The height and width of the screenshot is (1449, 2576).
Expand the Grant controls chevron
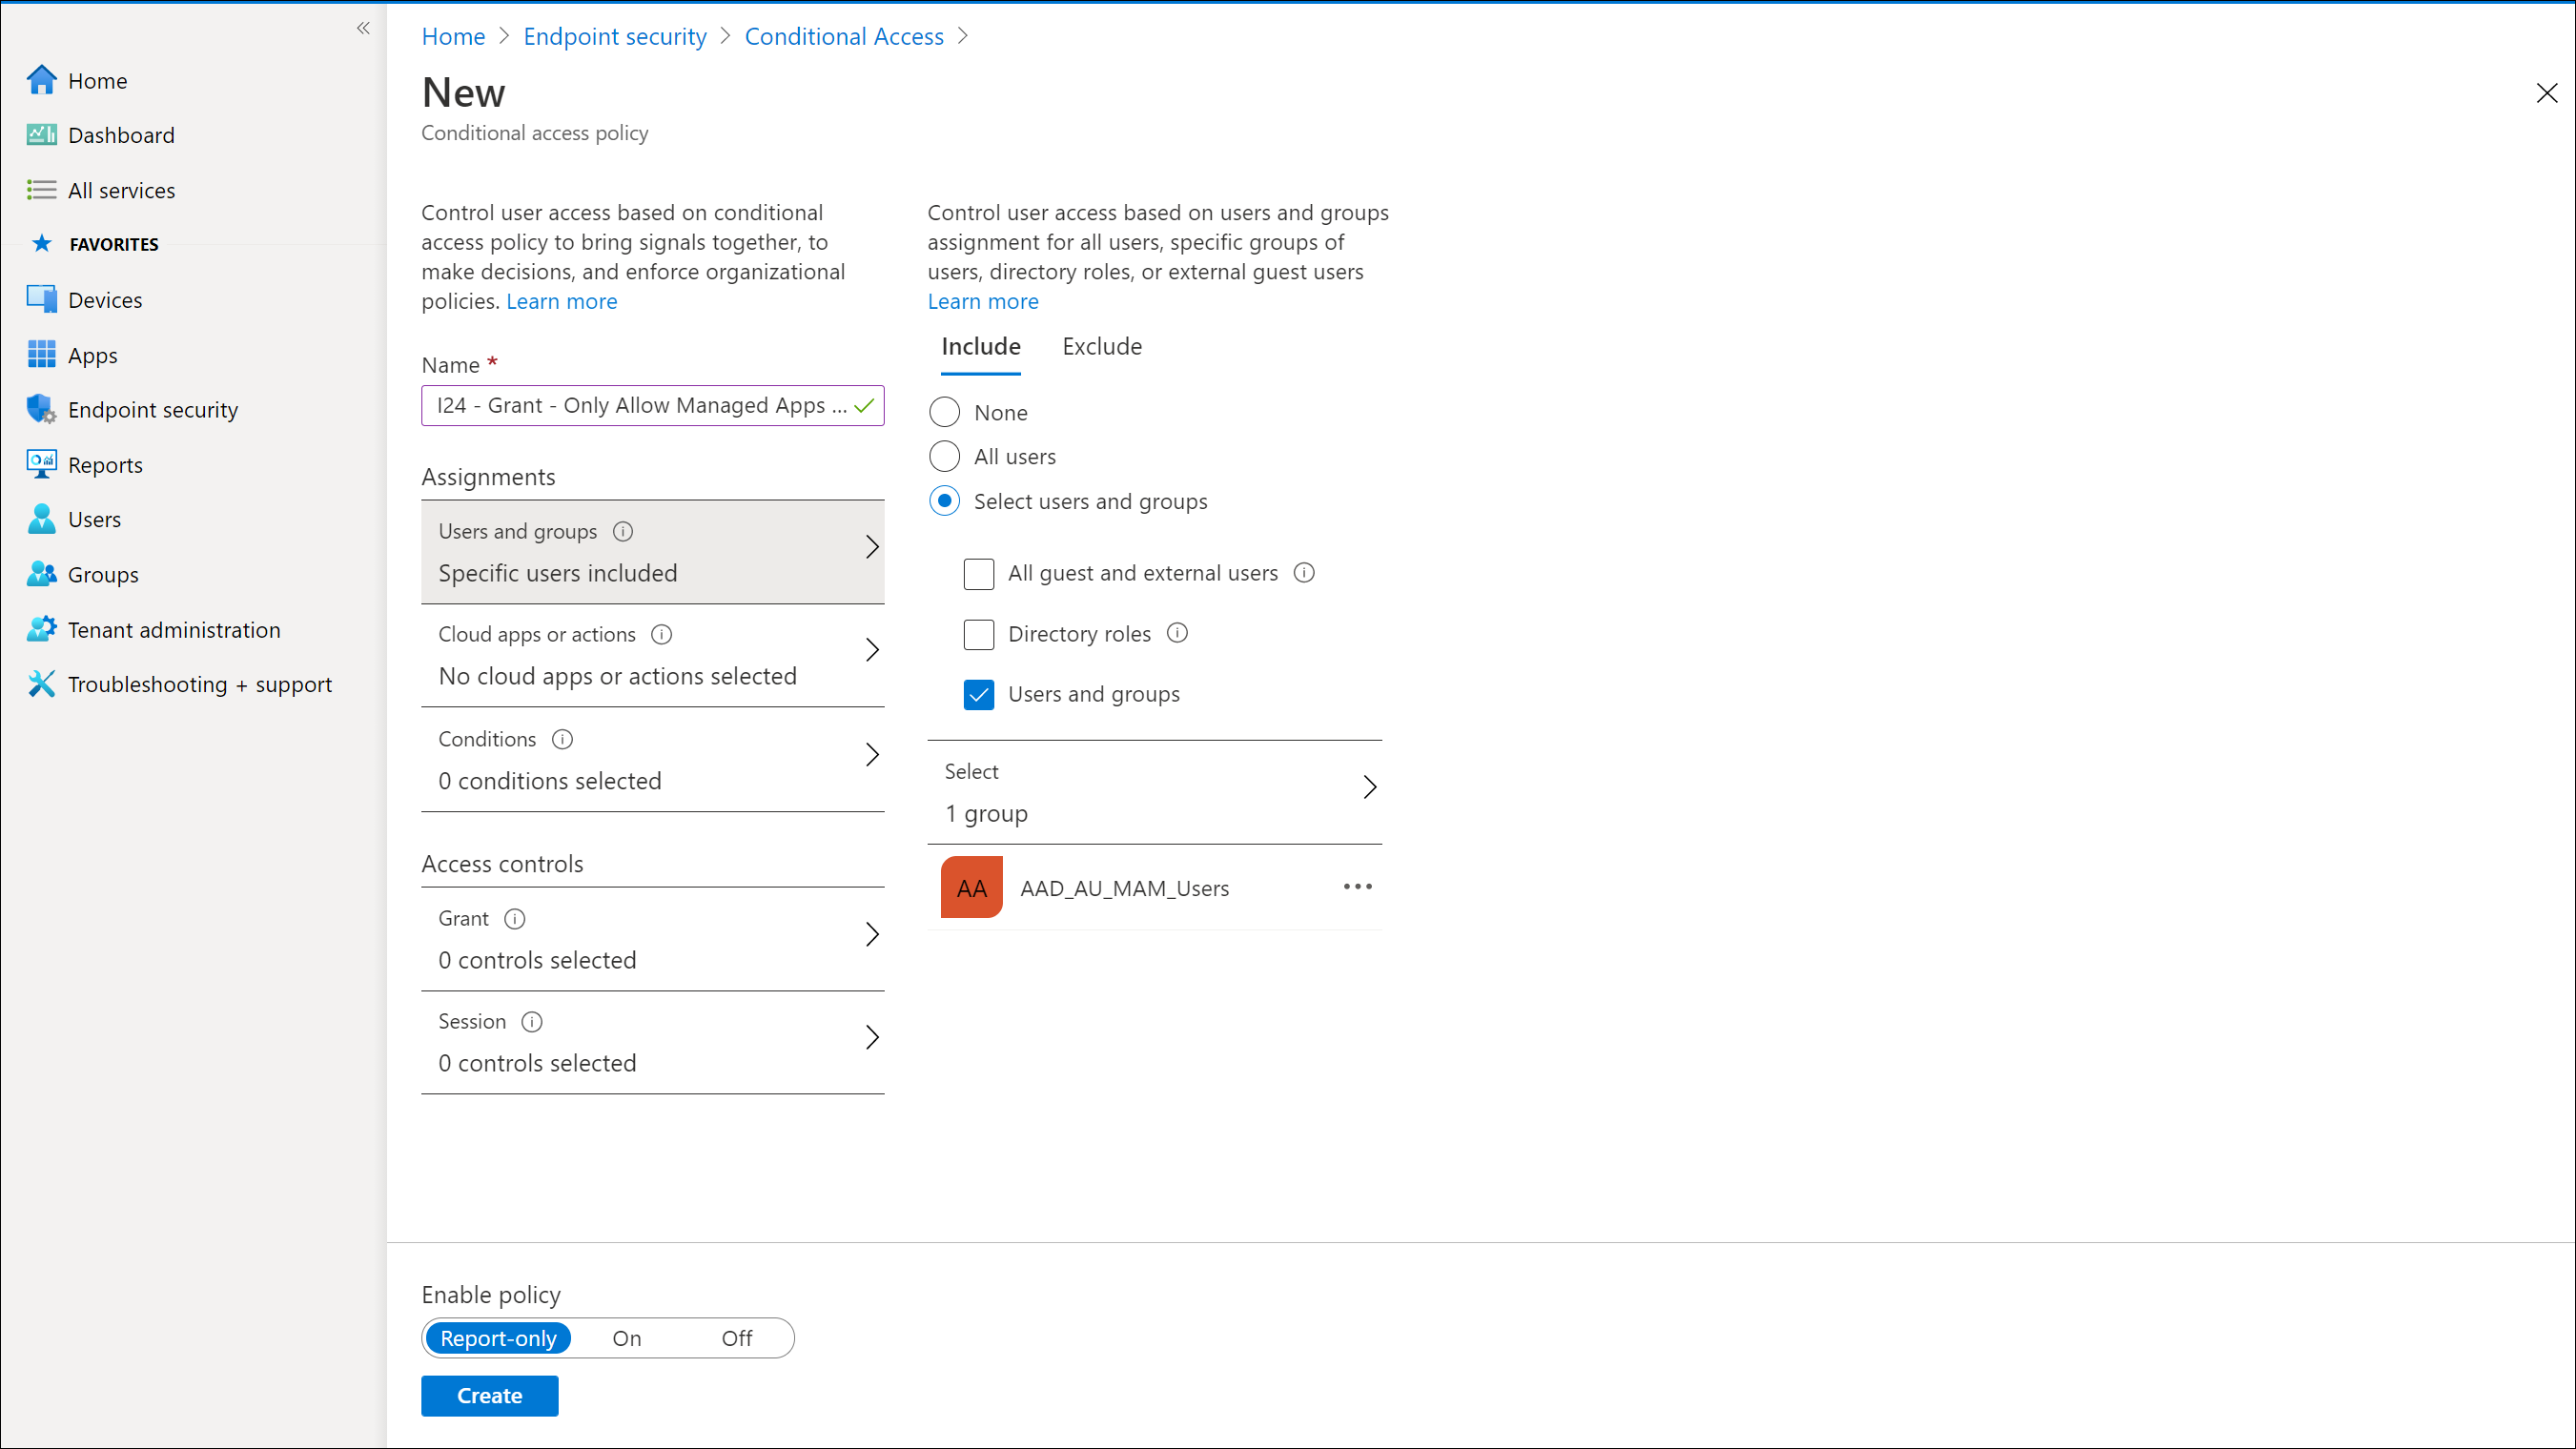pos(872,934)
